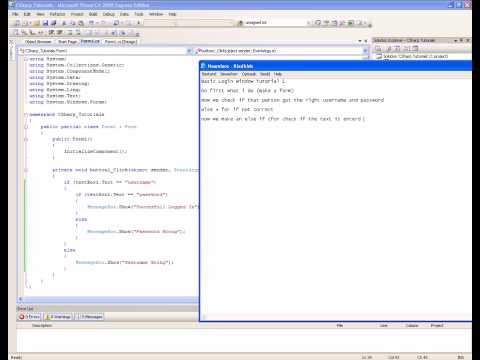Click the Cut icon in standard toolbar
This screenshot has height=360, width=480.
64,23
